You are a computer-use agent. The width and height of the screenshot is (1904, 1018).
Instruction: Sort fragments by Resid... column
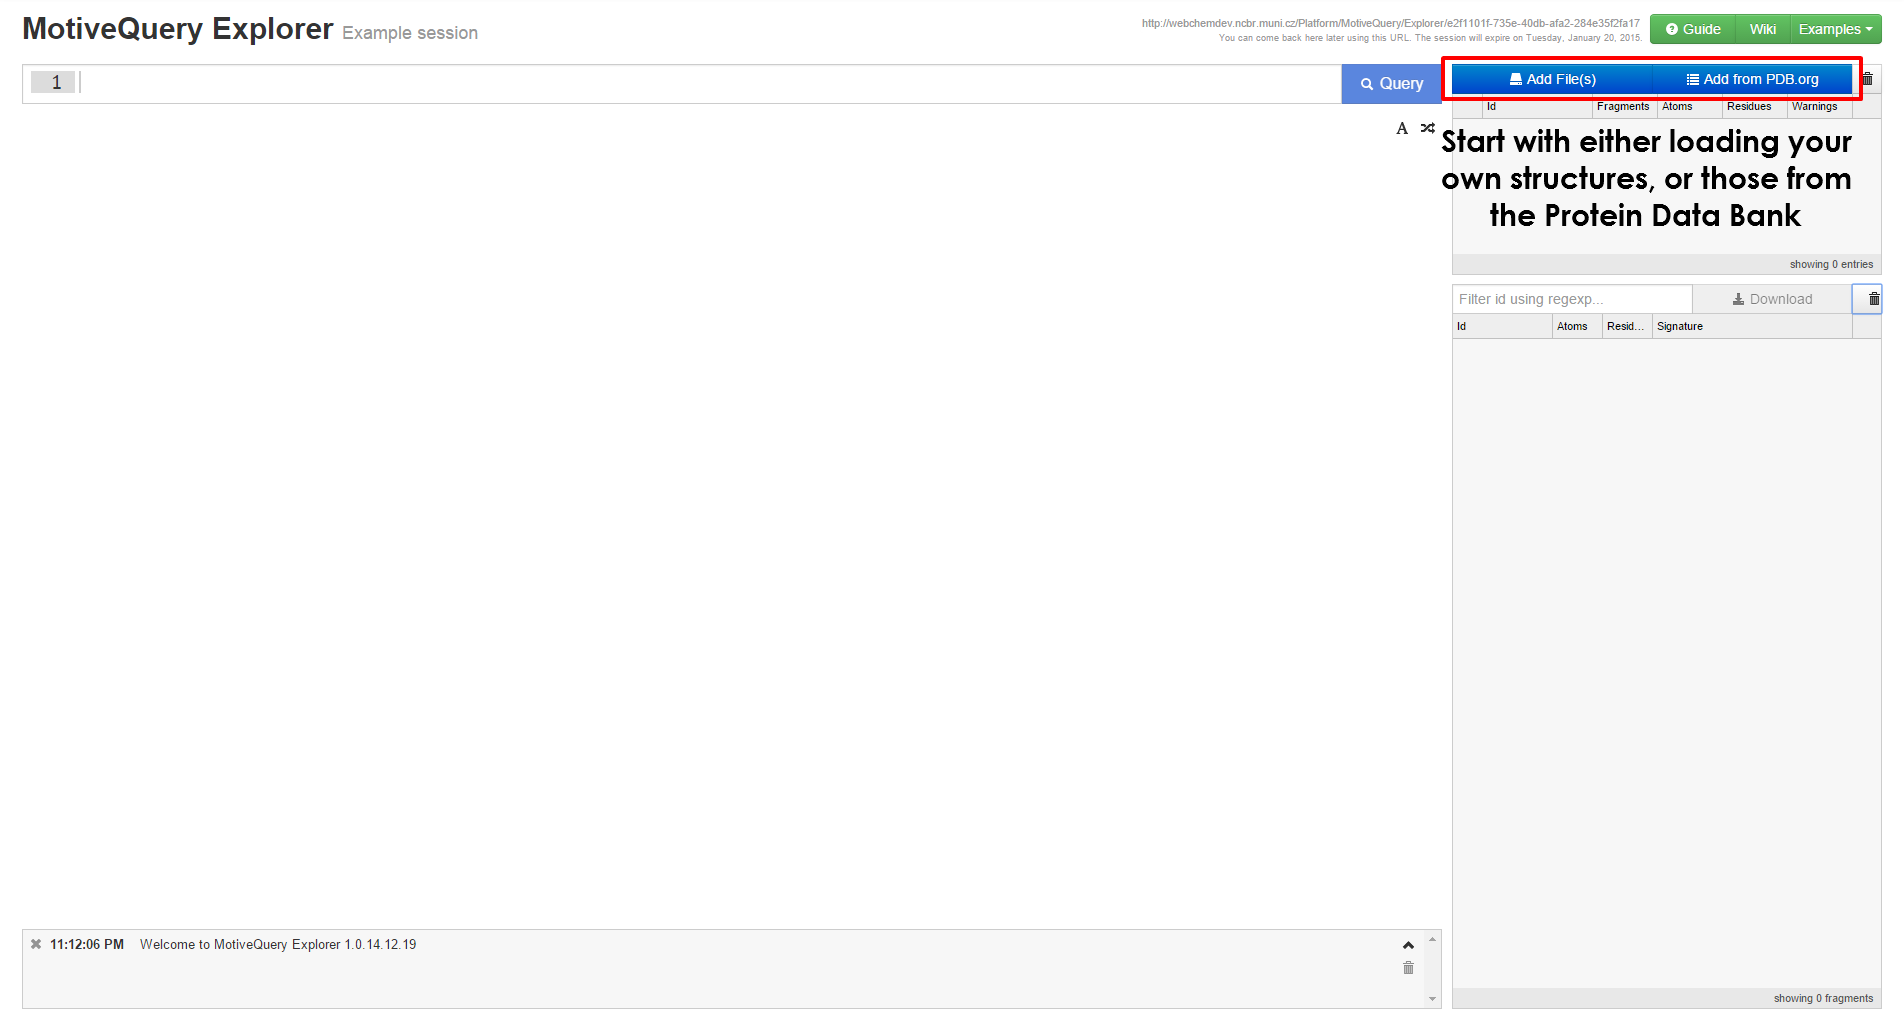[x=1625, y=327]
